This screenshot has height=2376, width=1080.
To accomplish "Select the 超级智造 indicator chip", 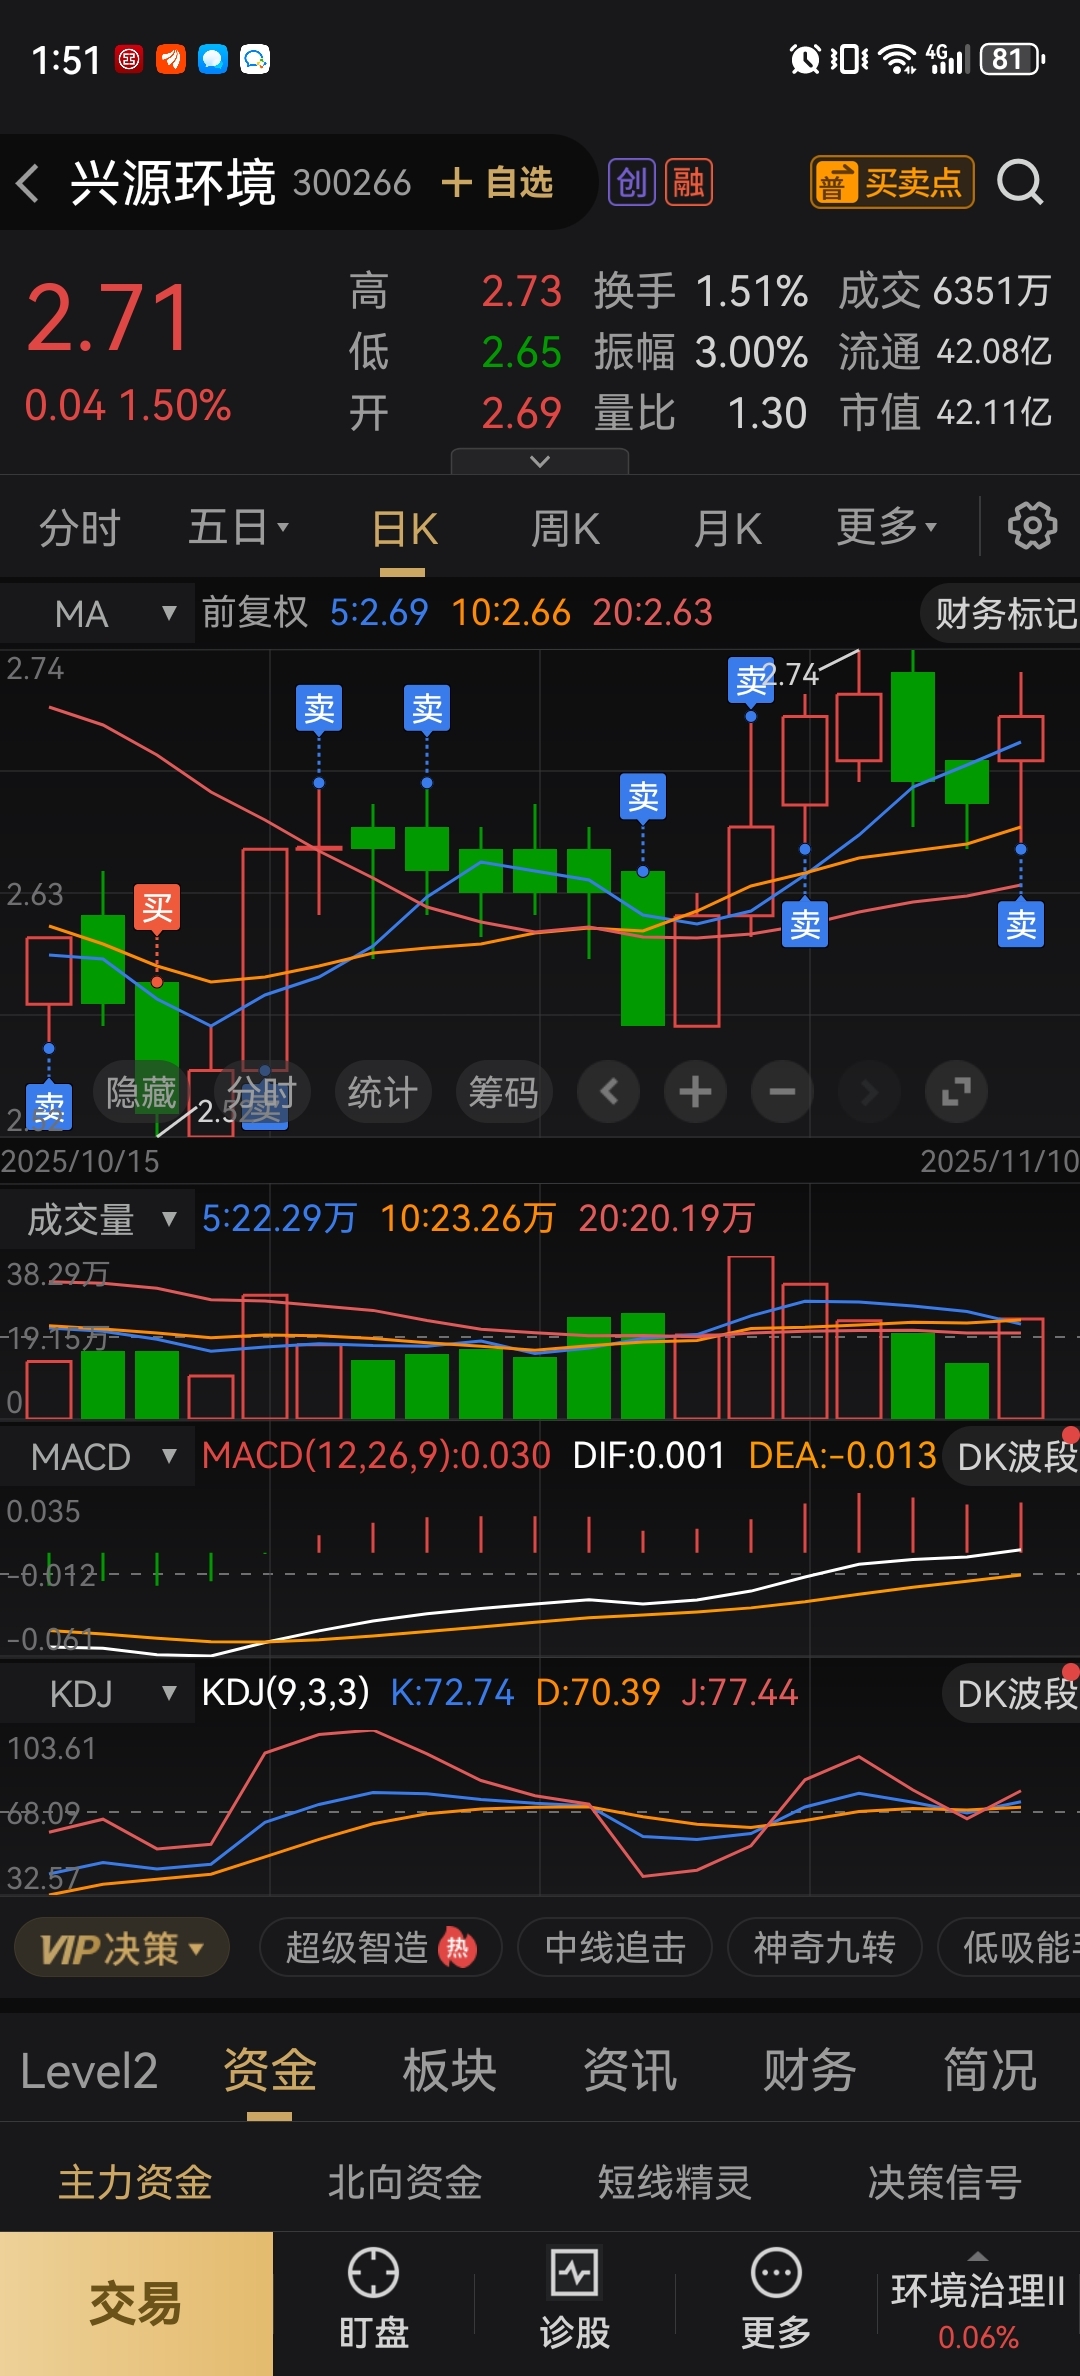I will pyautogui.click(x=380, y=1948).
